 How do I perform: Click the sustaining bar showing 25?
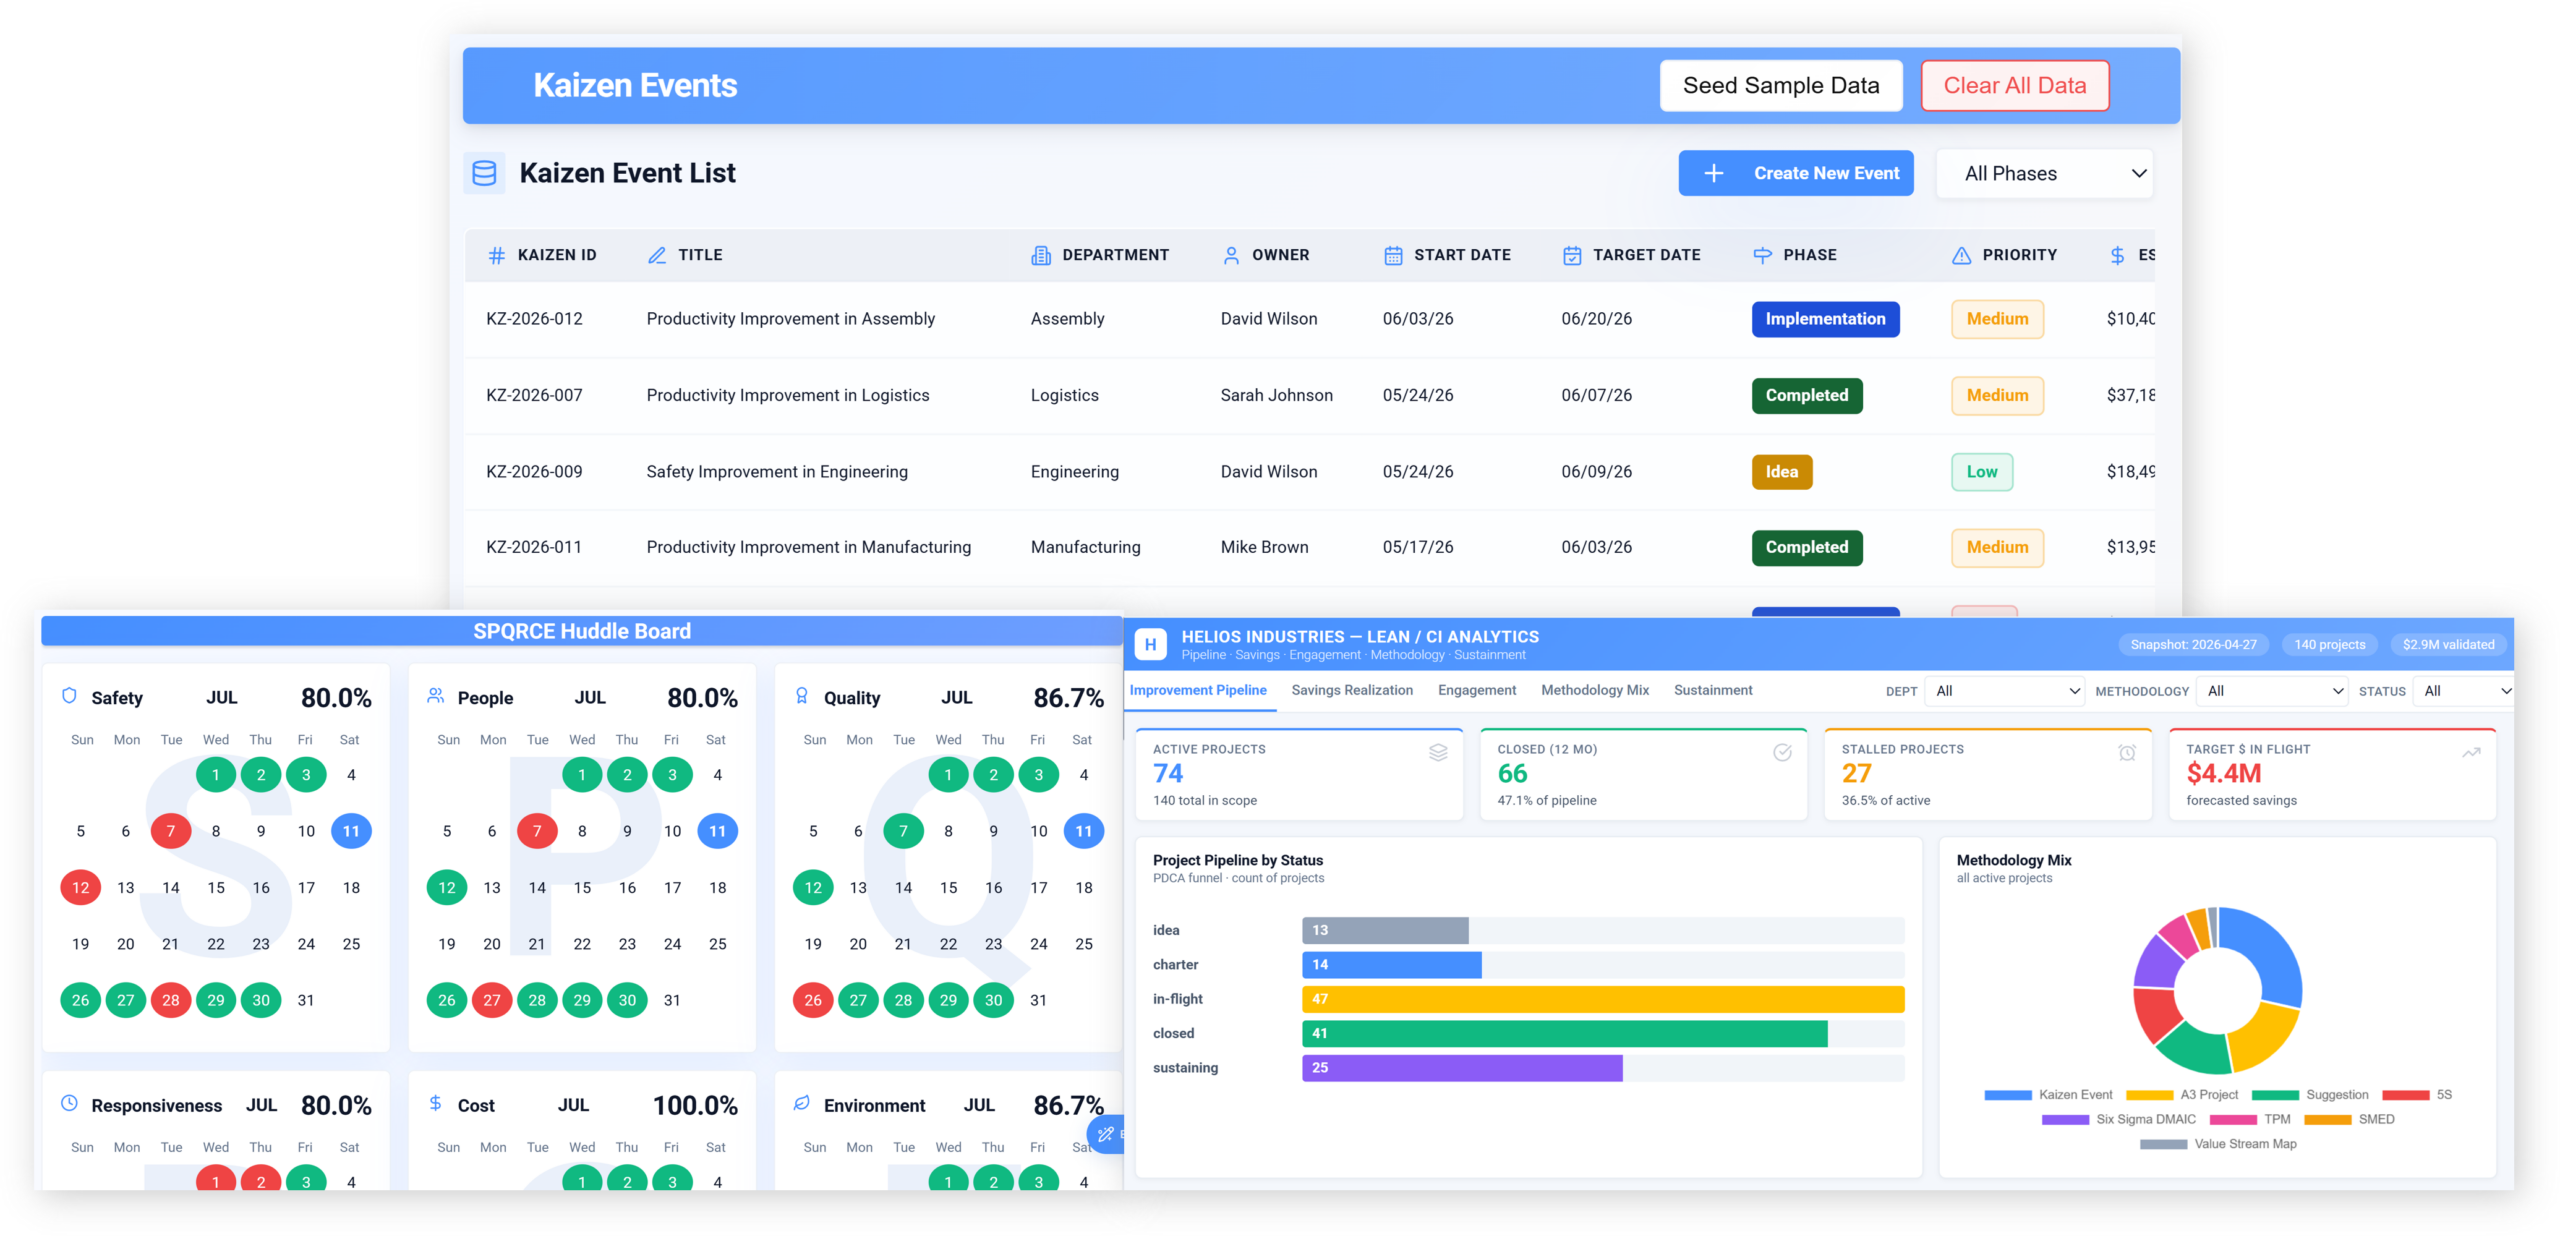(1462, 1067)
